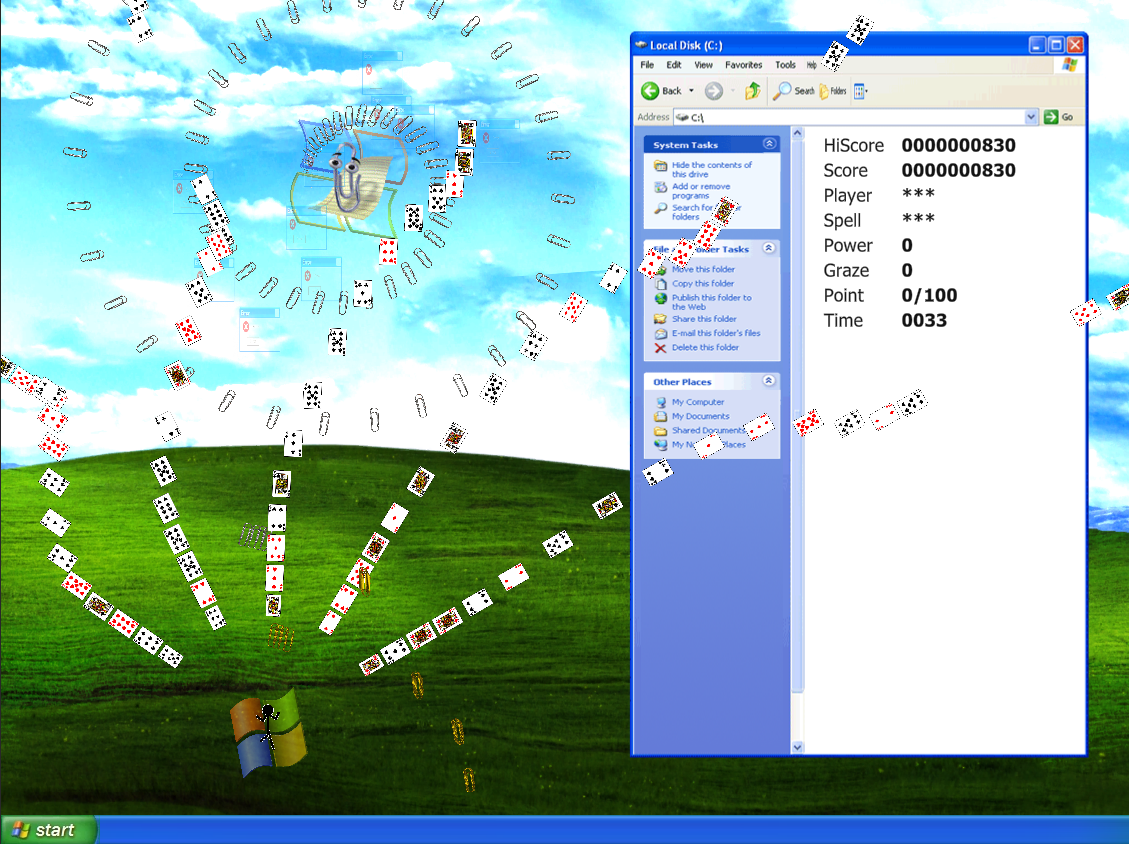Minimize the Local Disk (C:) window
The image size is (1129, 844).
click(x=1037, y=45)
